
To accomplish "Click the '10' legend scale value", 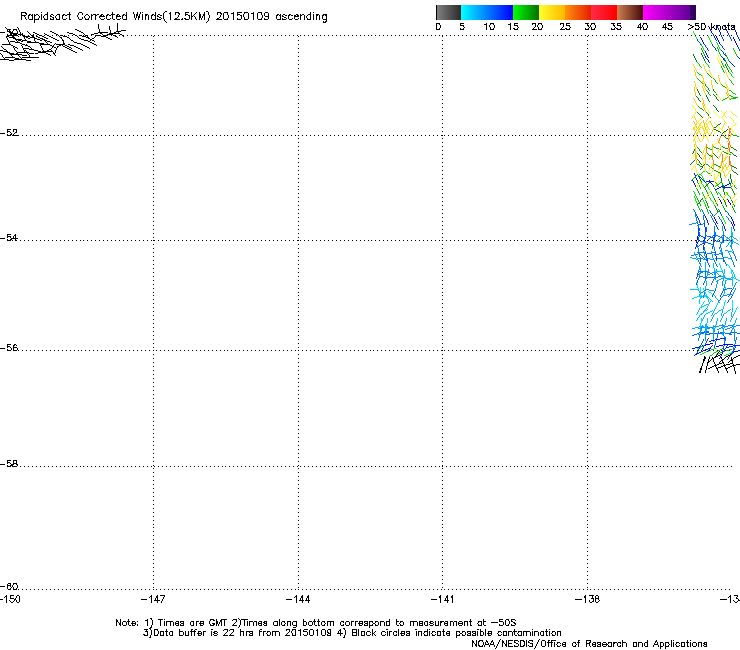I will pos(489,27).
